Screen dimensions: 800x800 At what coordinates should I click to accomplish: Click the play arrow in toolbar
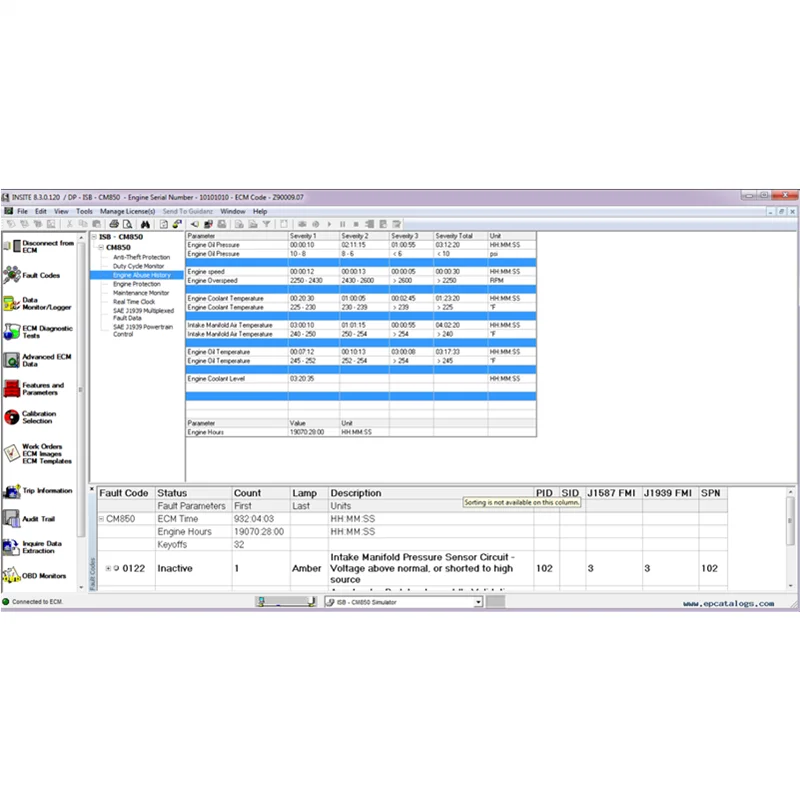click(329, 224)
